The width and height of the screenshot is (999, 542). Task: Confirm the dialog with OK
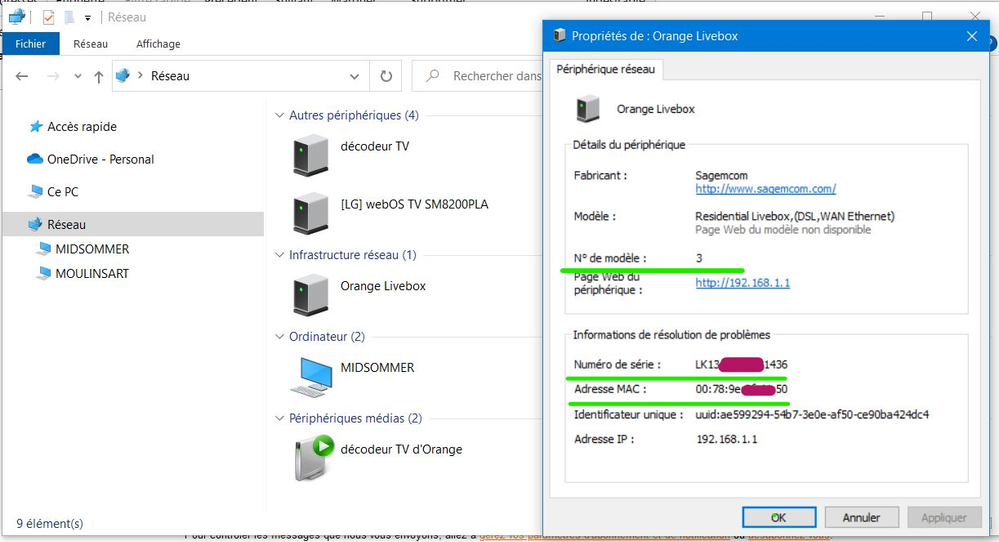pos(779,517)
